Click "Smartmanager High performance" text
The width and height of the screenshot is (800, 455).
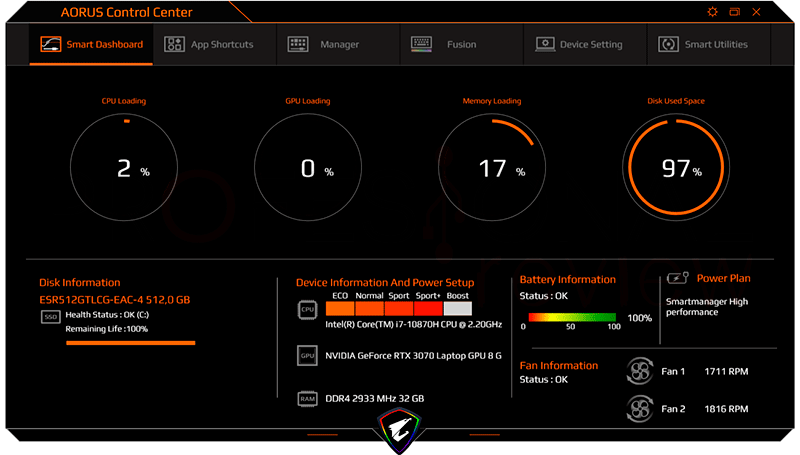(707, 307)
